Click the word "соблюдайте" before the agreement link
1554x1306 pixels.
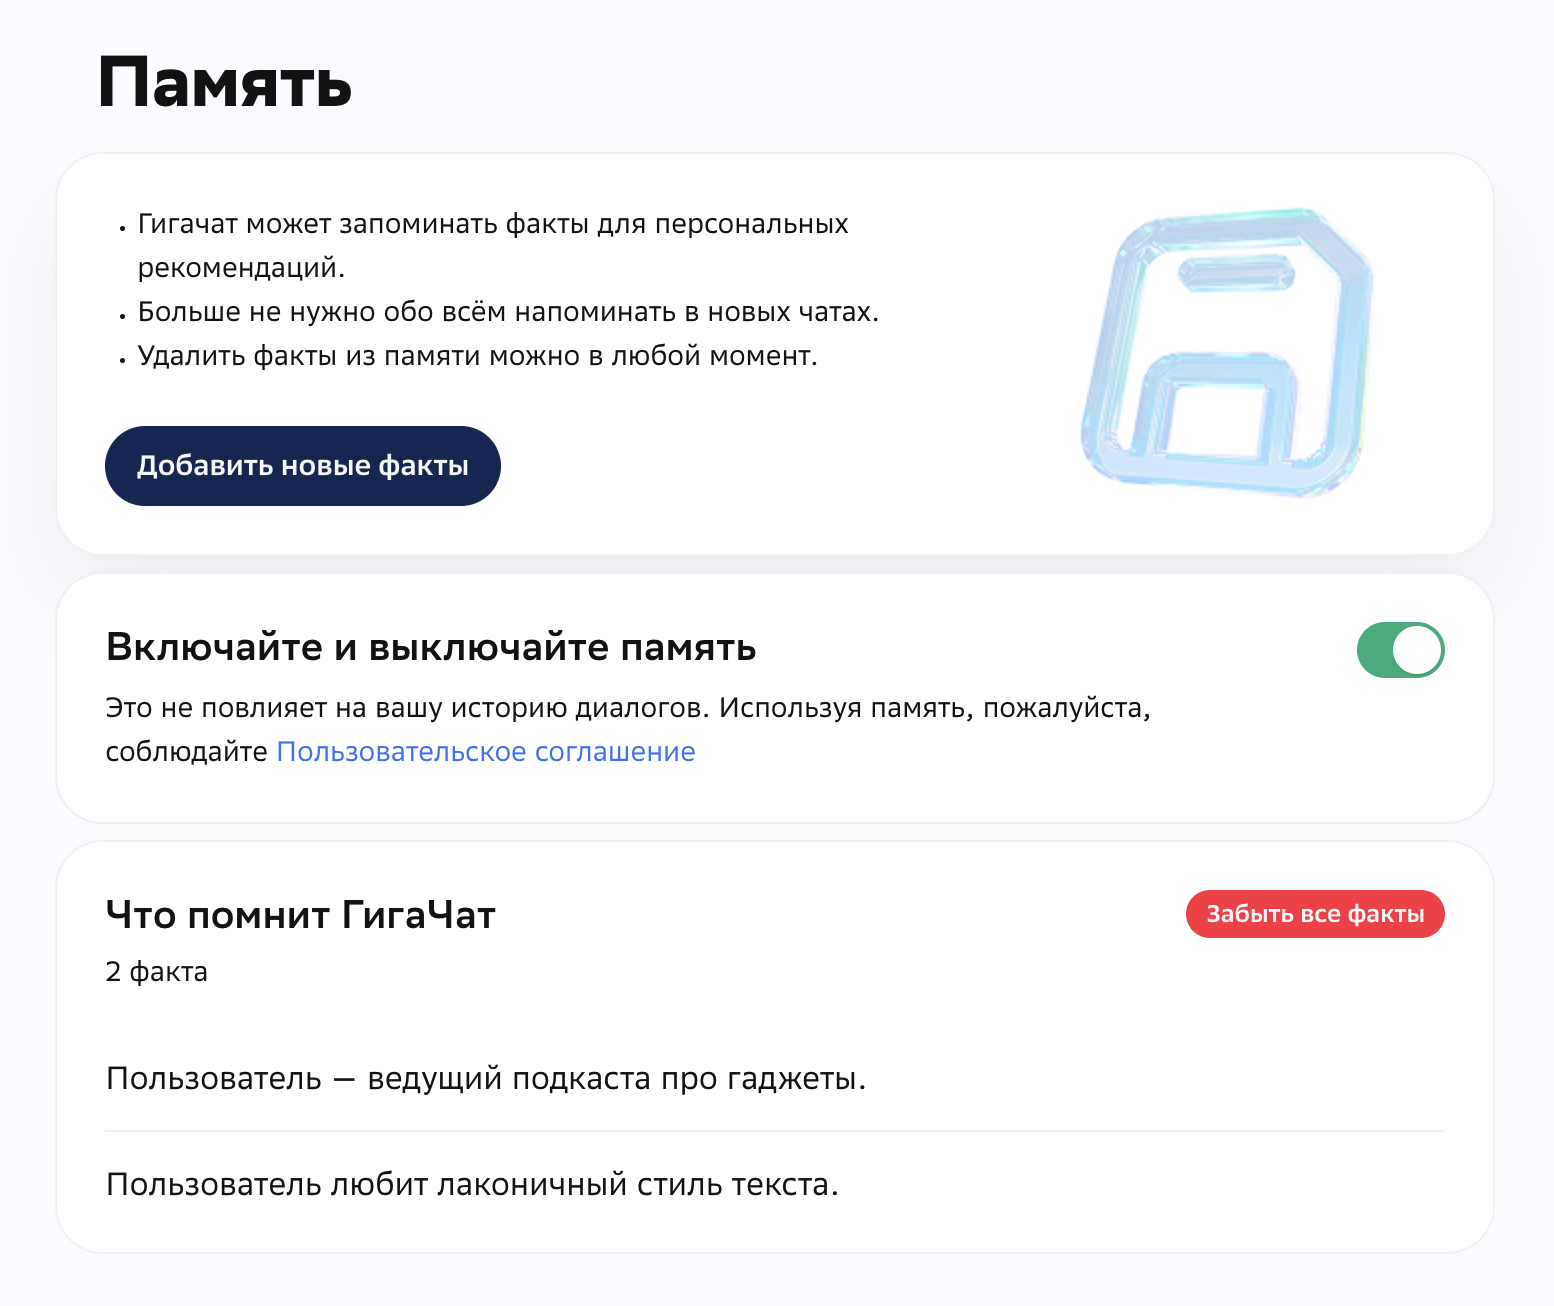click(186, 752)
